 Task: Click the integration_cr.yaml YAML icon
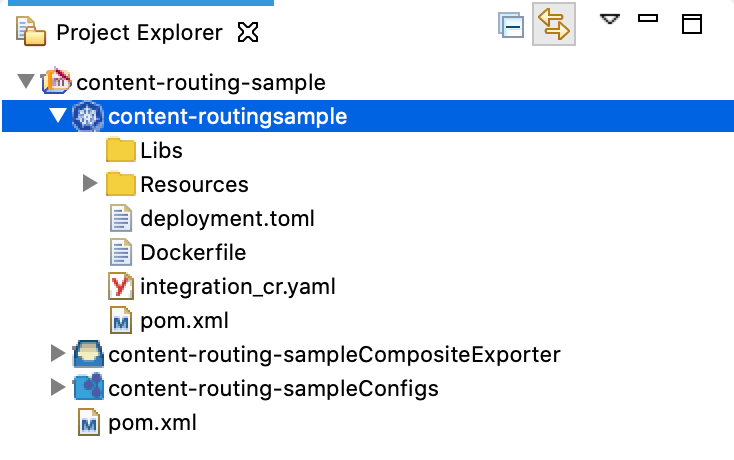[x=121, y=286]
